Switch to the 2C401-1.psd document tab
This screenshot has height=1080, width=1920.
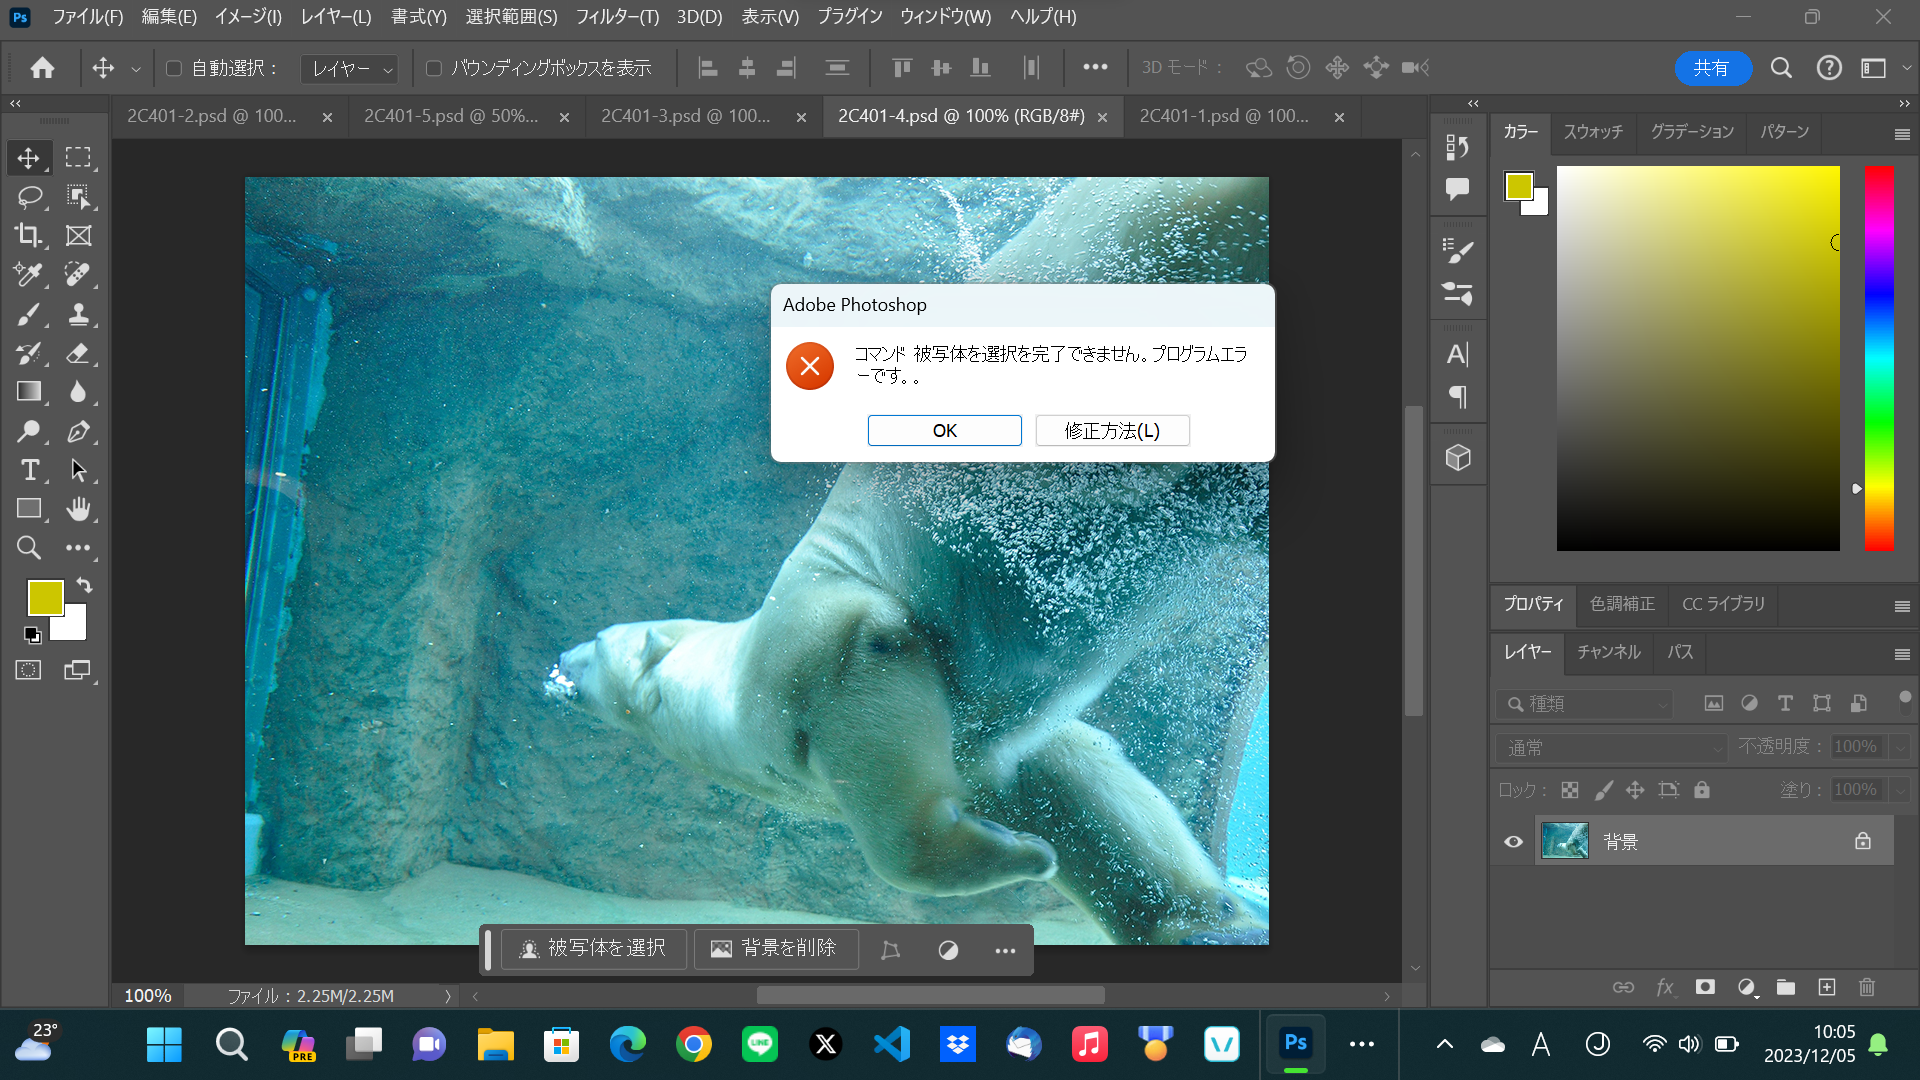(x=1222, y=116)
